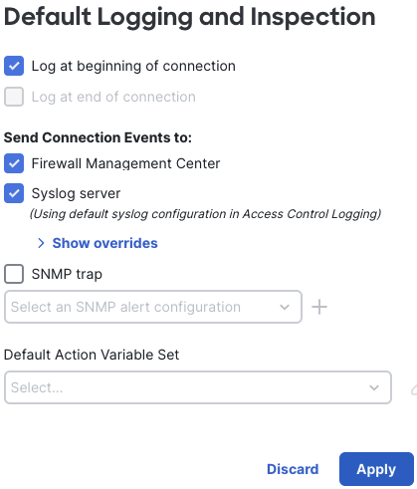
Task: Uncheck Log at beginning of connection checkbox
Action: 14,66
